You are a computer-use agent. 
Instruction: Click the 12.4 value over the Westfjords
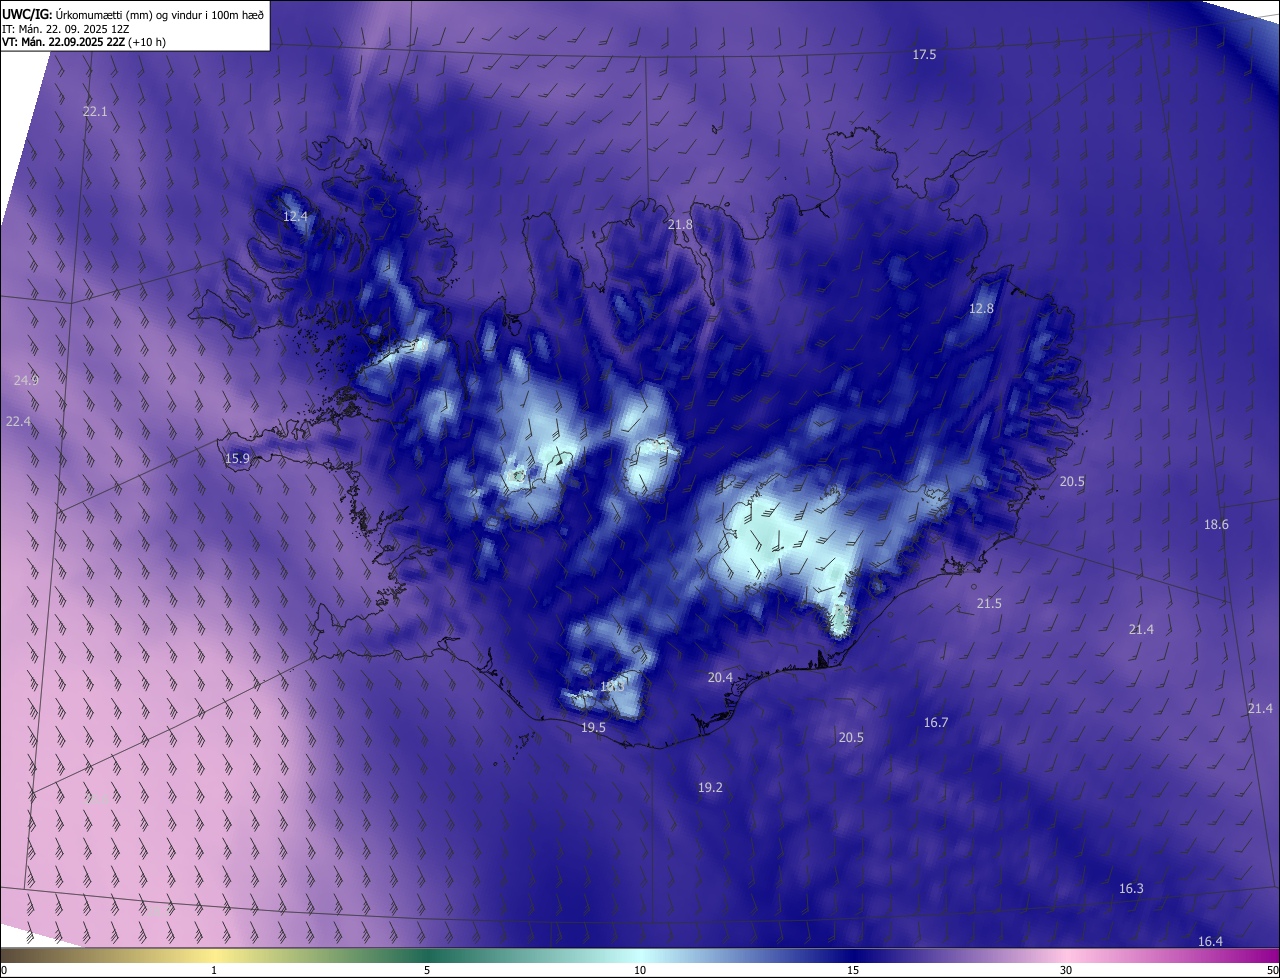295,216
